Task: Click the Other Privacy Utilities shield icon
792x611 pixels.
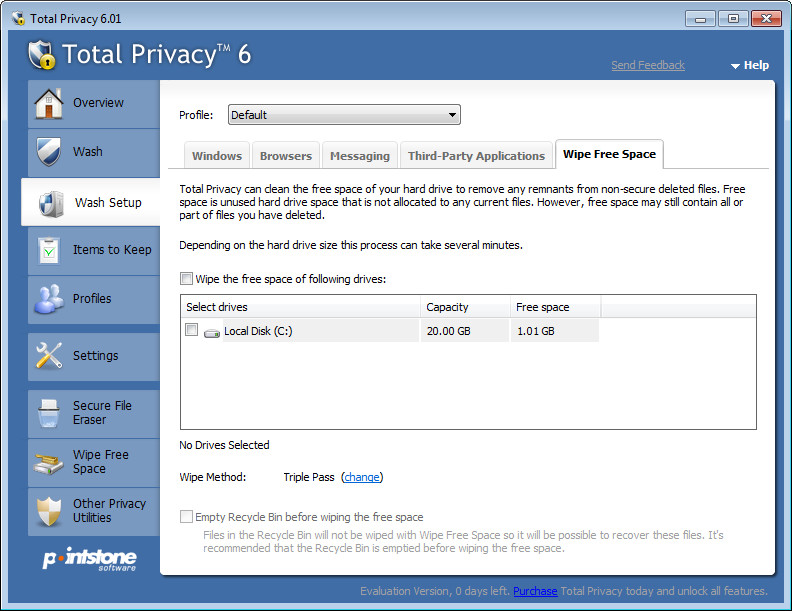Action: (49, 511)
